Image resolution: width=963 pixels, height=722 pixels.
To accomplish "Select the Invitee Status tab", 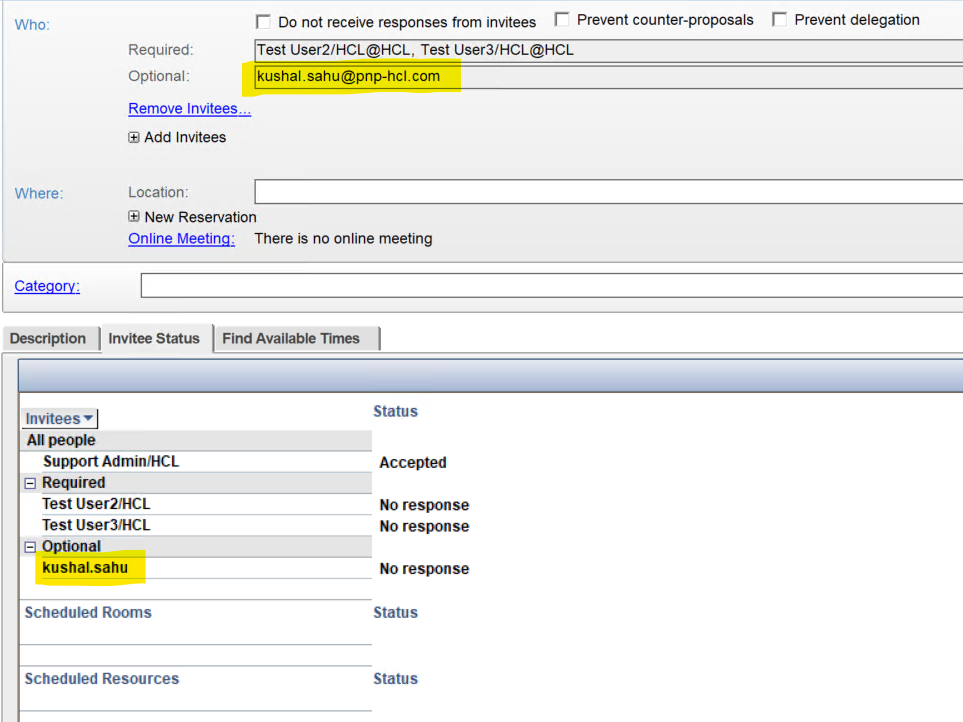I will [x=153, y=339].
